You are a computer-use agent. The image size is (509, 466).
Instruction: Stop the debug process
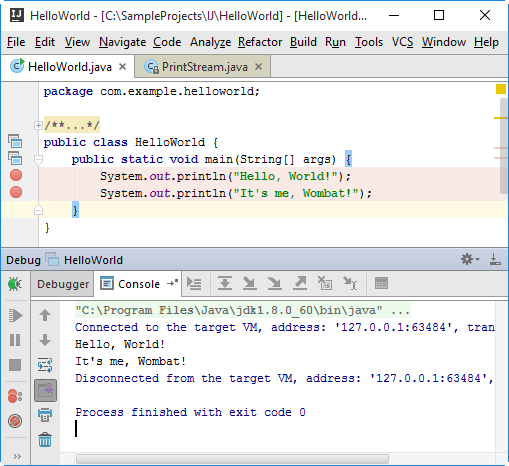[15, 365]
